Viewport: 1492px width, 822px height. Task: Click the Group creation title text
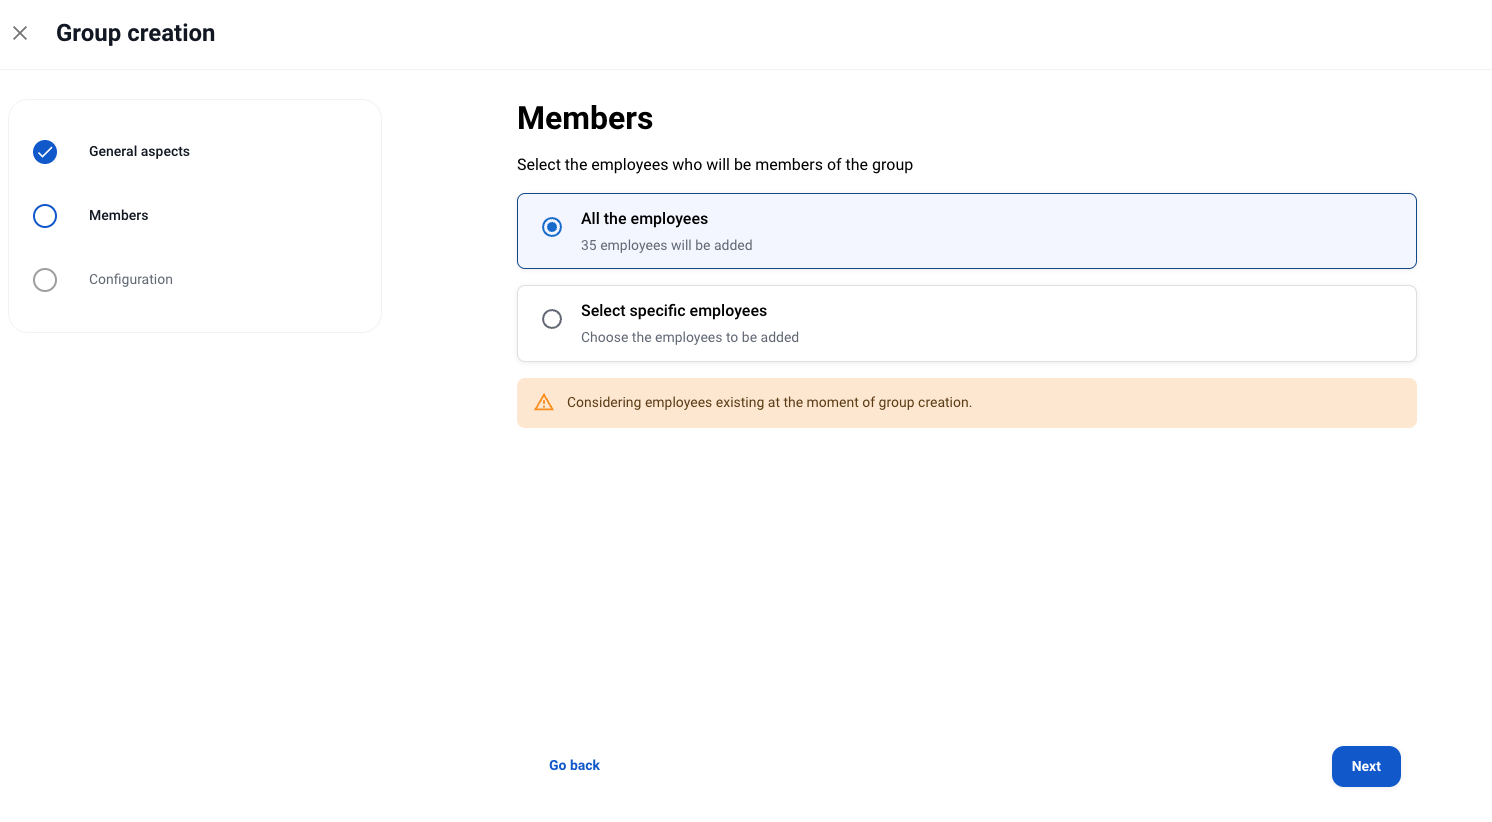[x=135, y=33]
